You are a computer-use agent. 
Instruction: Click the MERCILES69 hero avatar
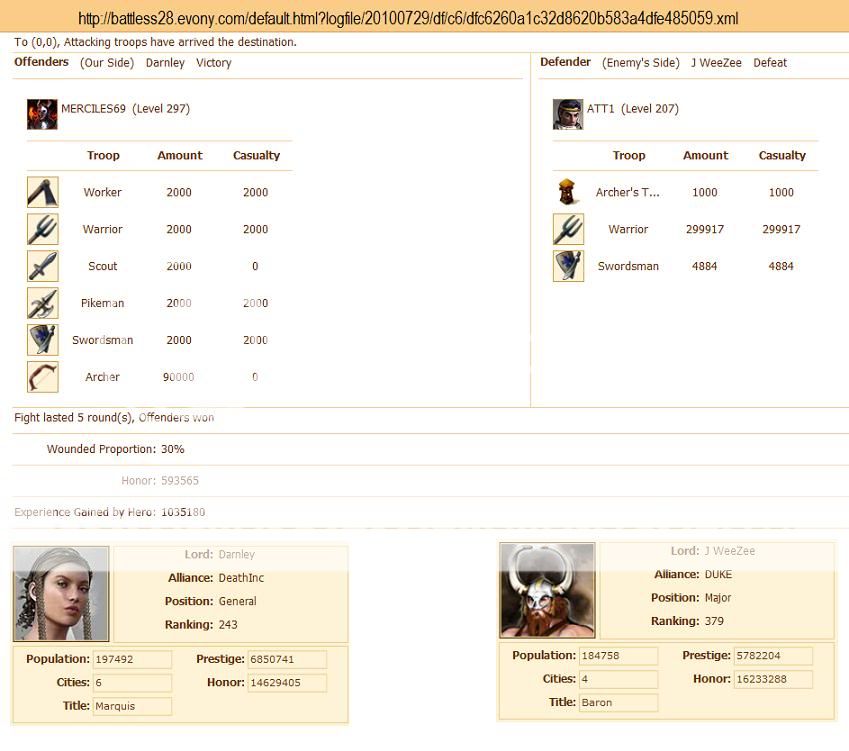(x=42, y=114)
